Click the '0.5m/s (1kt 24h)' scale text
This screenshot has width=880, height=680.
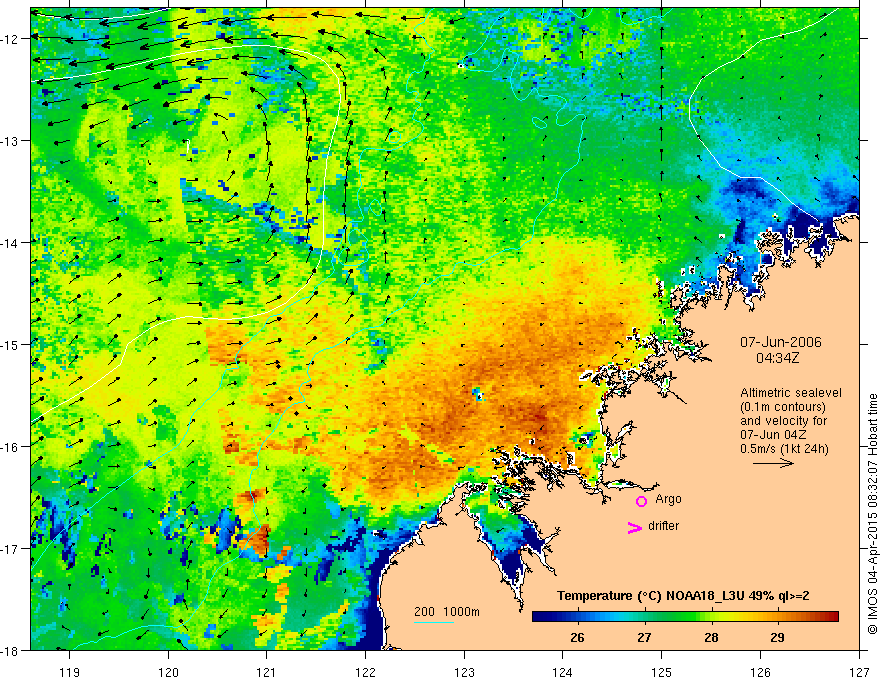click(784, 449)
